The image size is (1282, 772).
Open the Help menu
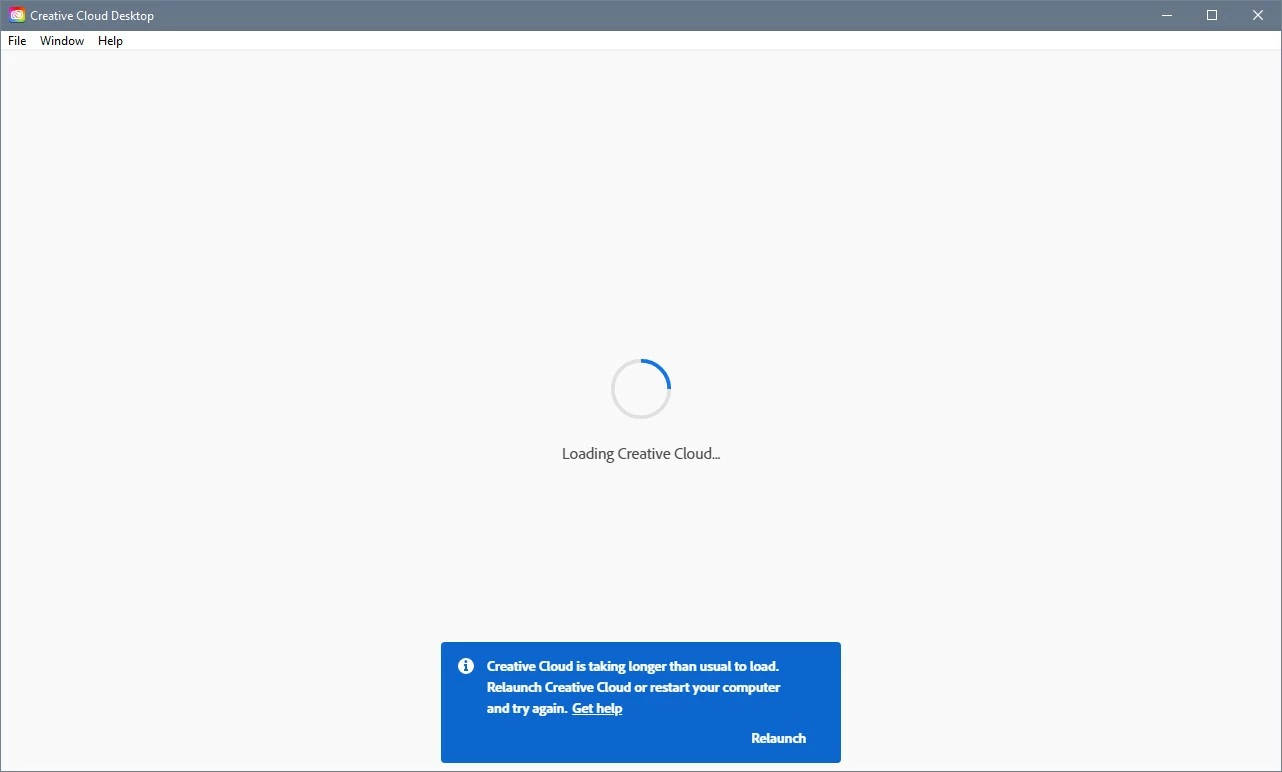(x=110, y=41)
